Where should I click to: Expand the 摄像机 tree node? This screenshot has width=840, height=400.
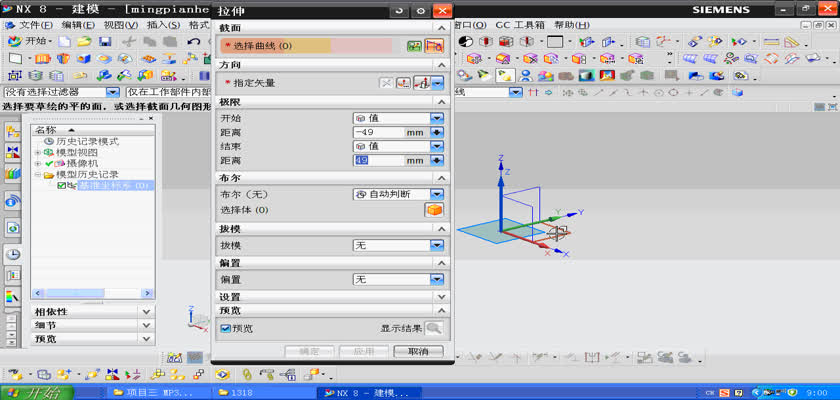pyautogui.click(x=38, y=163)
